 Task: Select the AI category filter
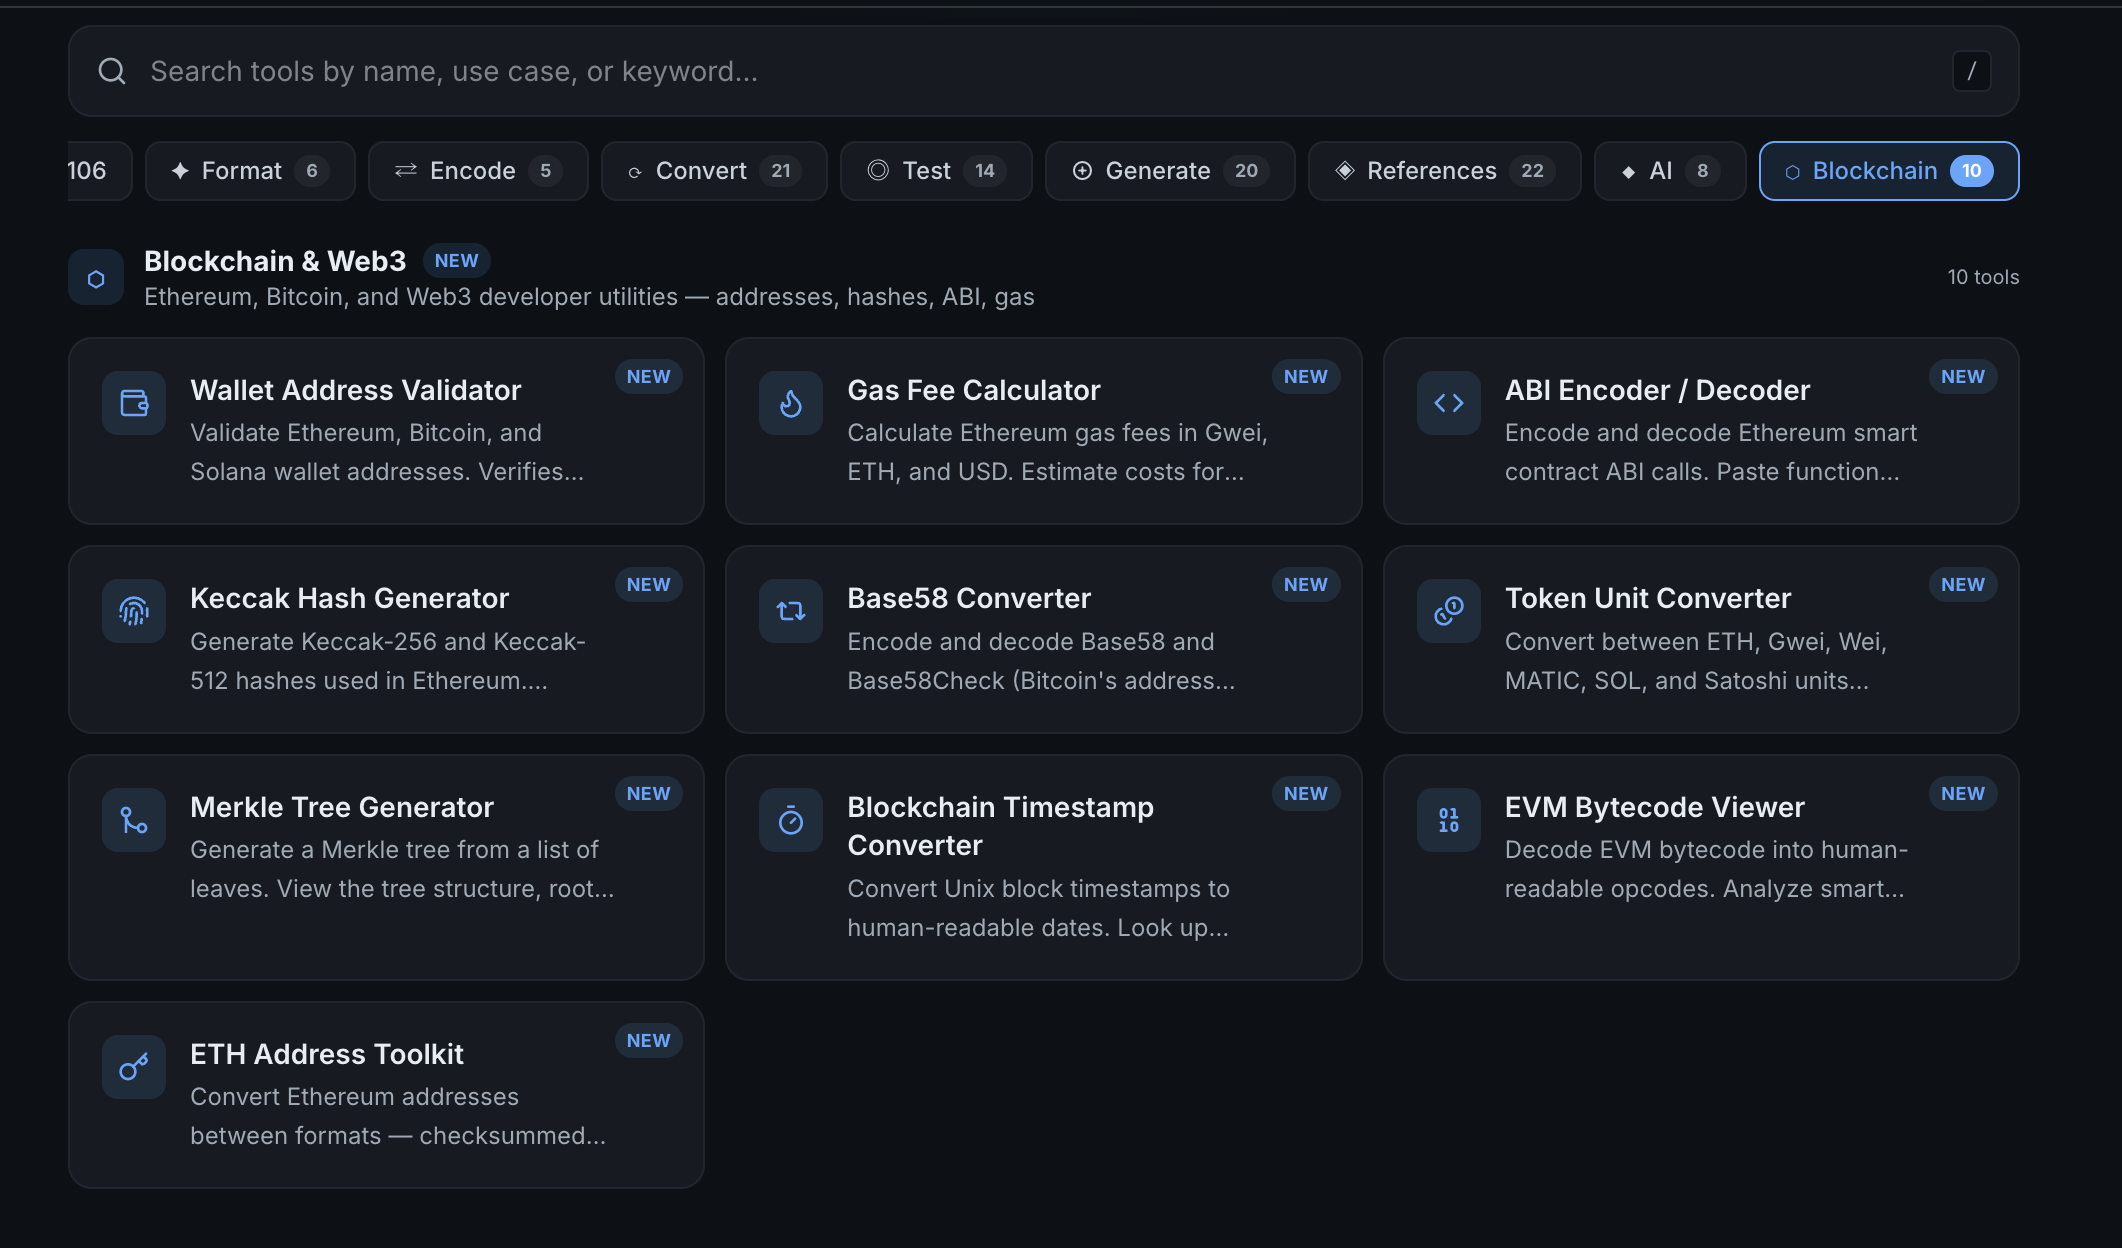(1668, 170)
